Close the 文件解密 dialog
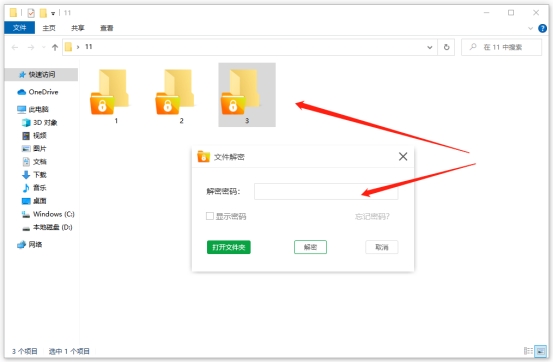This screenshot has height=362, width=554. [x=403, y=156]
